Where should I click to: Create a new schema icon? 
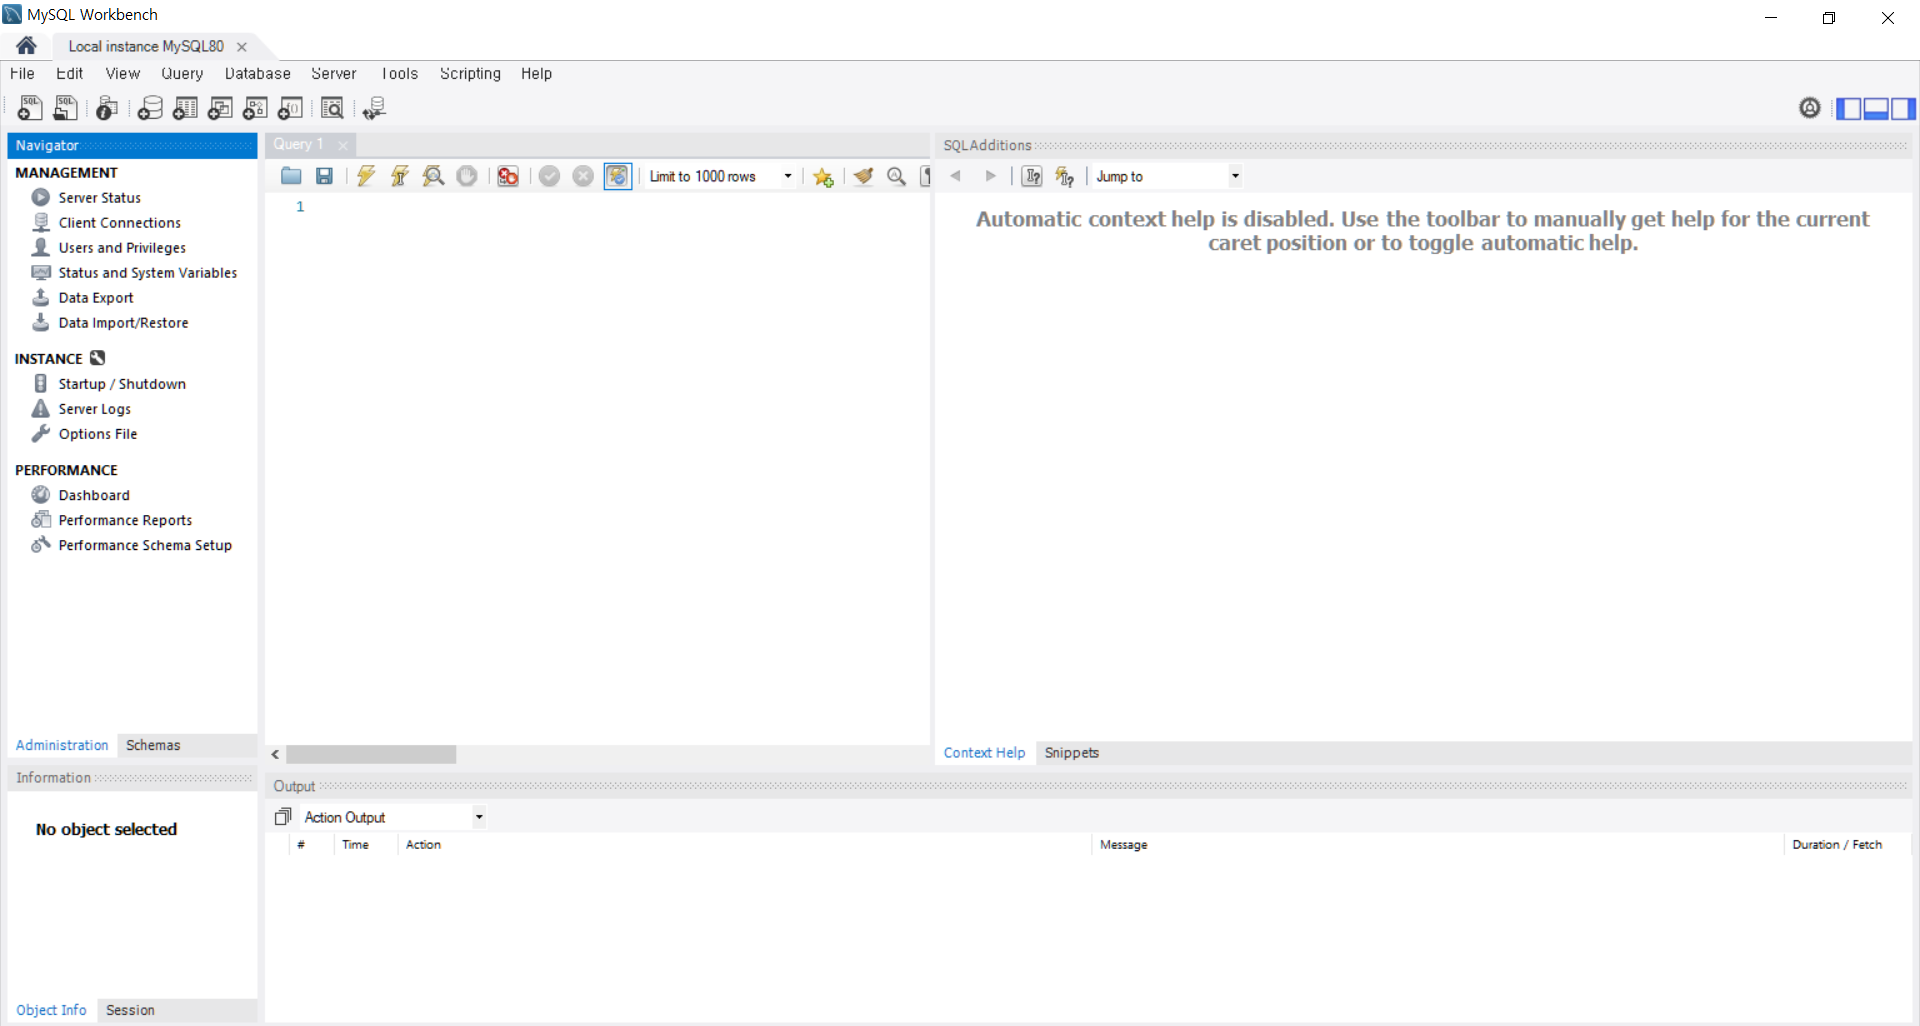[x=150, y=108]
